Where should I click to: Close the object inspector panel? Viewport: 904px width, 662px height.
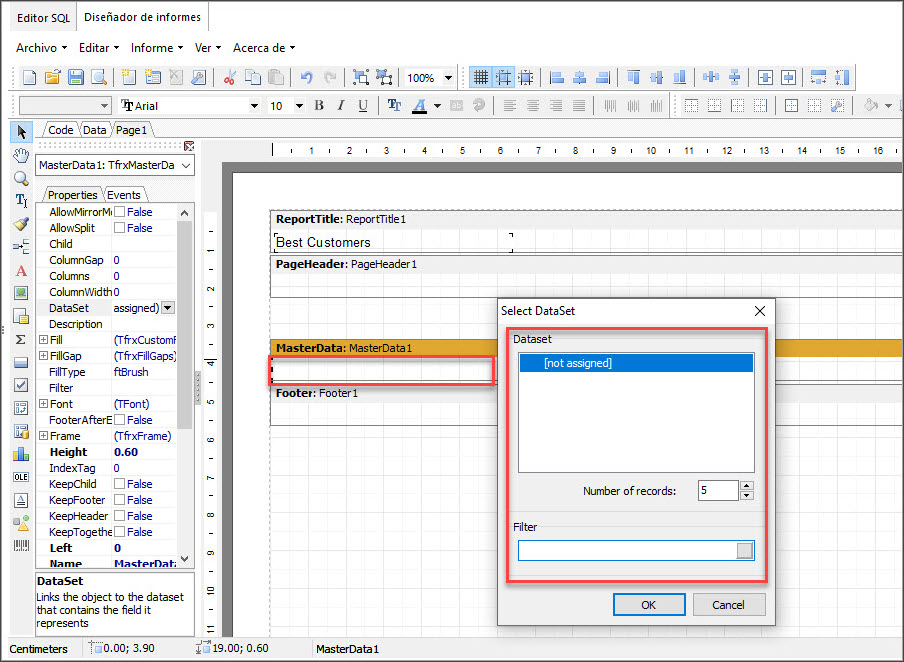tap(189, 146)
